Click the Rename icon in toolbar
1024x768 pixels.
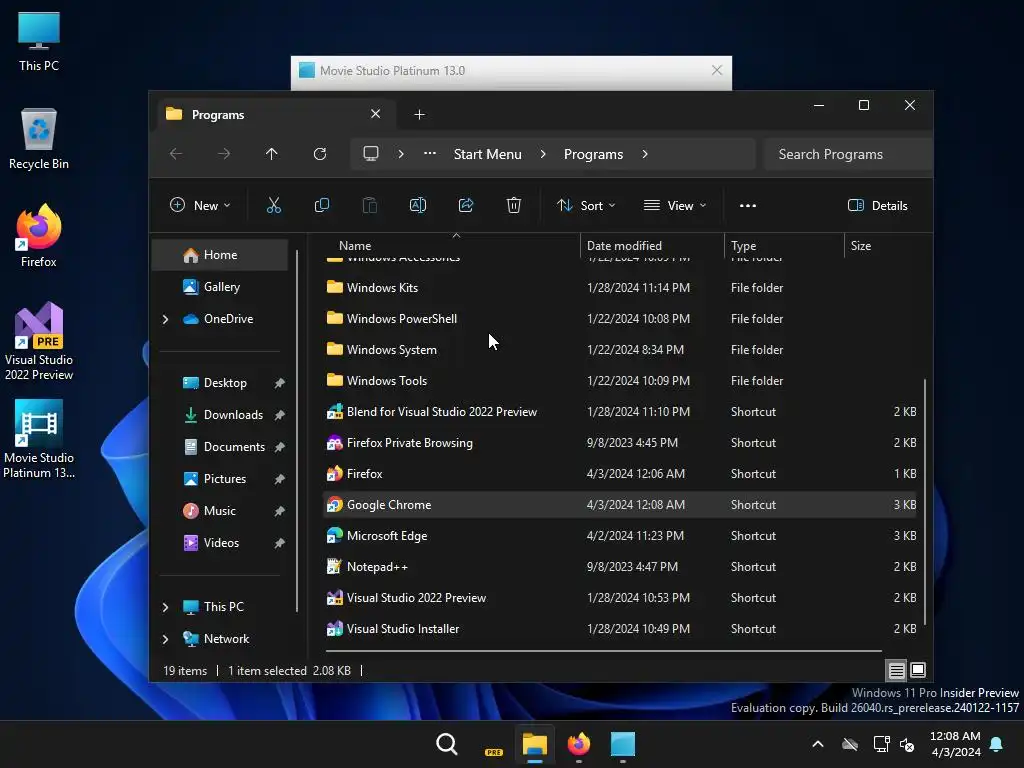click(x=418, y=206)
